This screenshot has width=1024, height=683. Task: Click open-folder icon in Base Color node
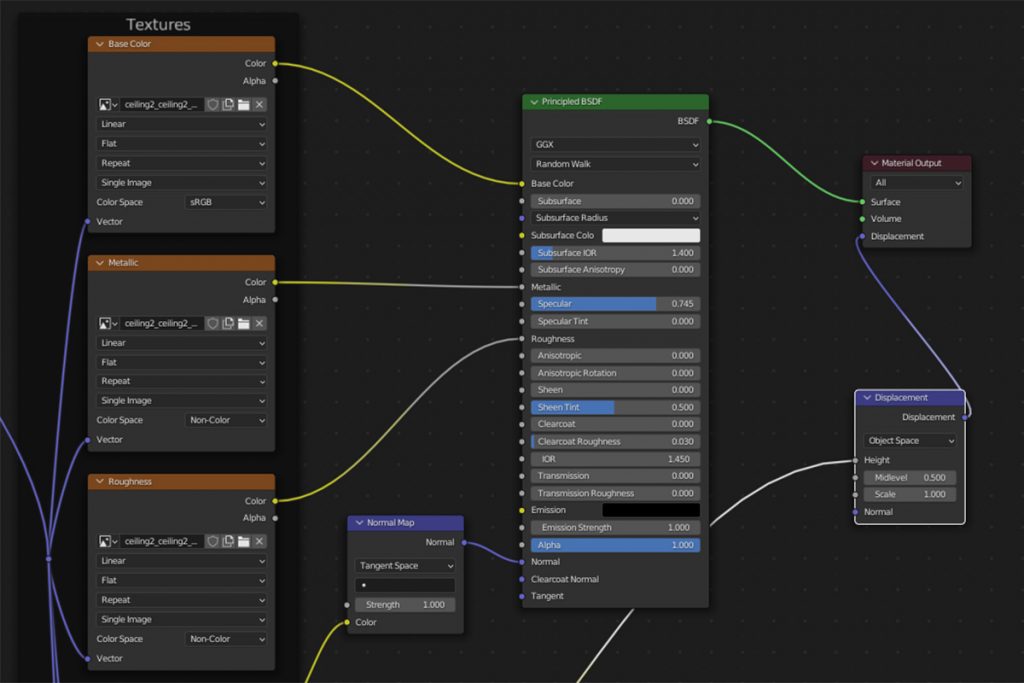coord(244,105)
